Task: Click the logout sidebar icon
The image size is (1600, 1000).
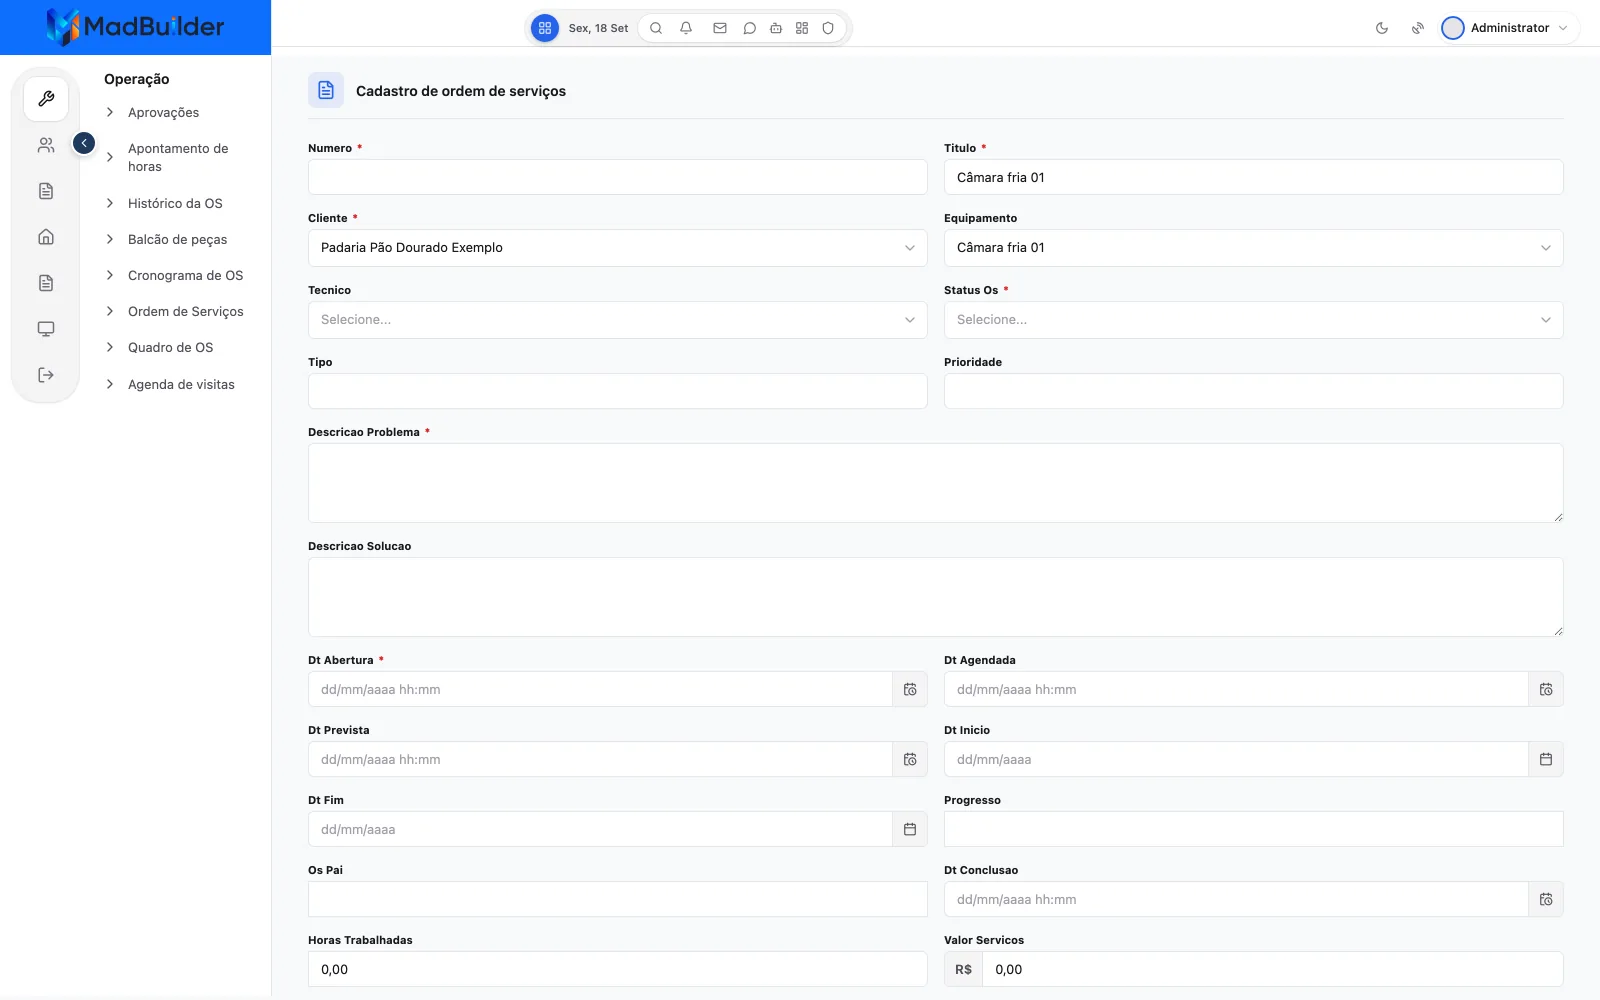Action: click(46, 375)
